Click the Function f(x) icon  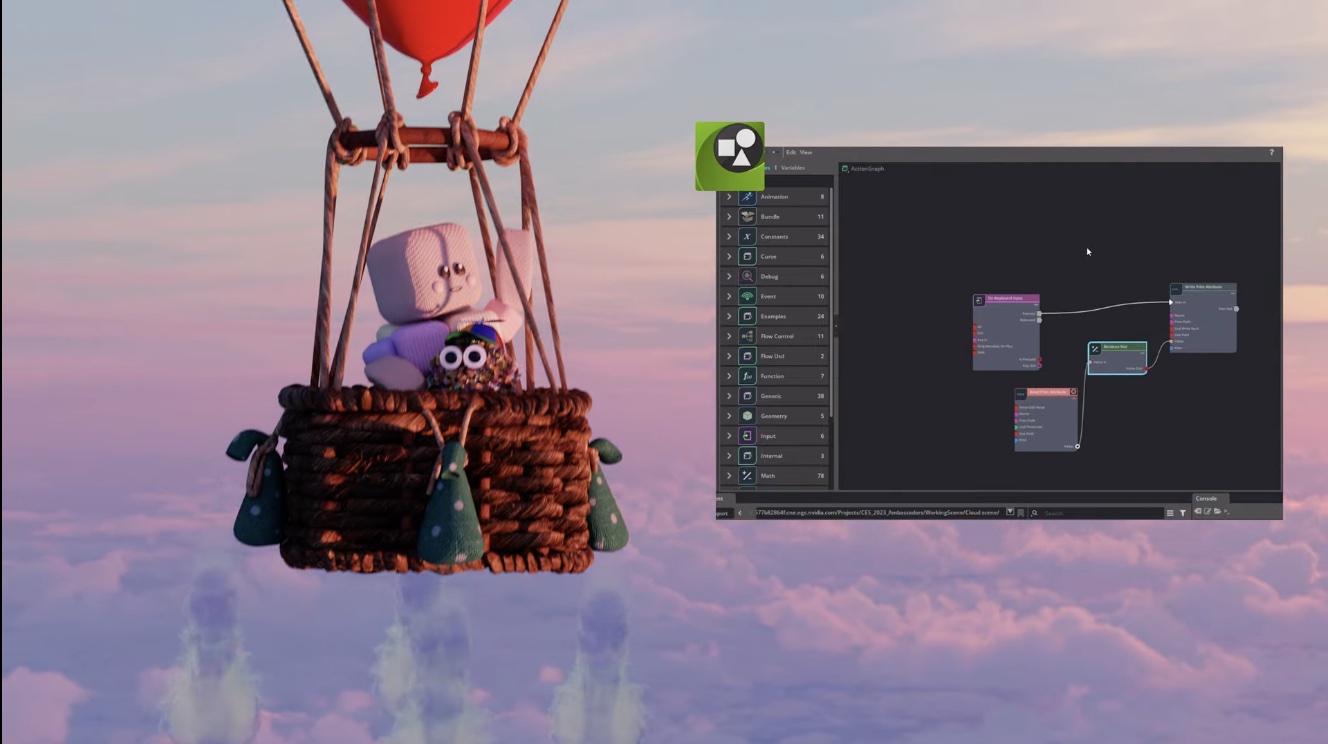[x=747, y=376]
